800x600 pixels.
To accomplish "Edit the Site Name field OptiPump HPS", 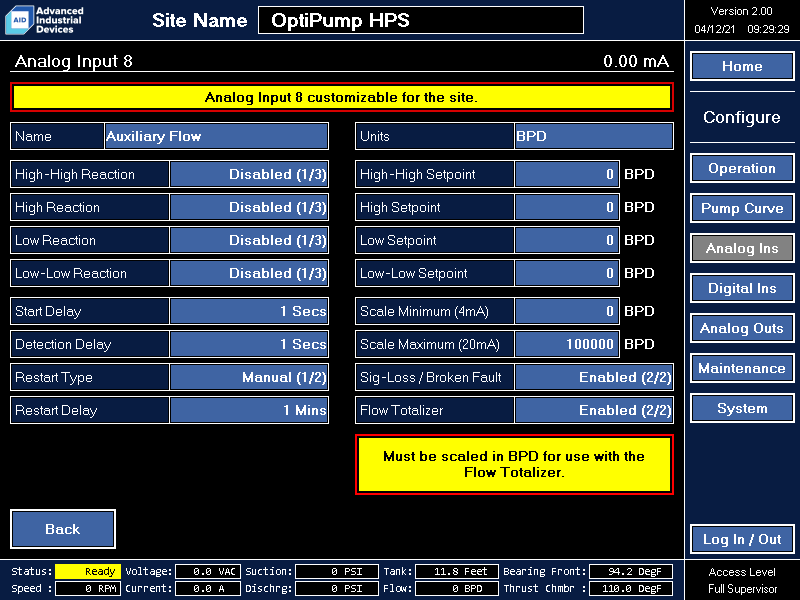I will tap(421, 20).
